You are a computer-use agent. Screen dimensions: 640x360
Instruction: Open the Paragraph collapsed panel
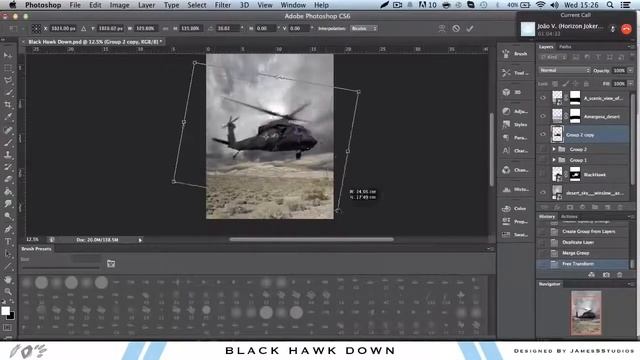click(515, 138)
